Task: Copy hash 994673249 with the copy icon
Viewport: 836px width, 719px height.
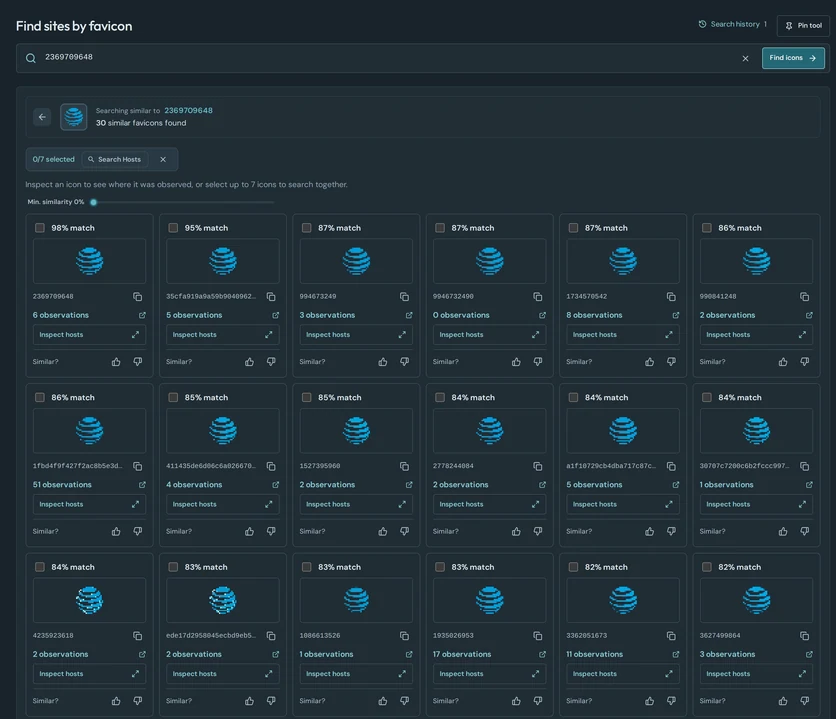Action: point(404,296)
